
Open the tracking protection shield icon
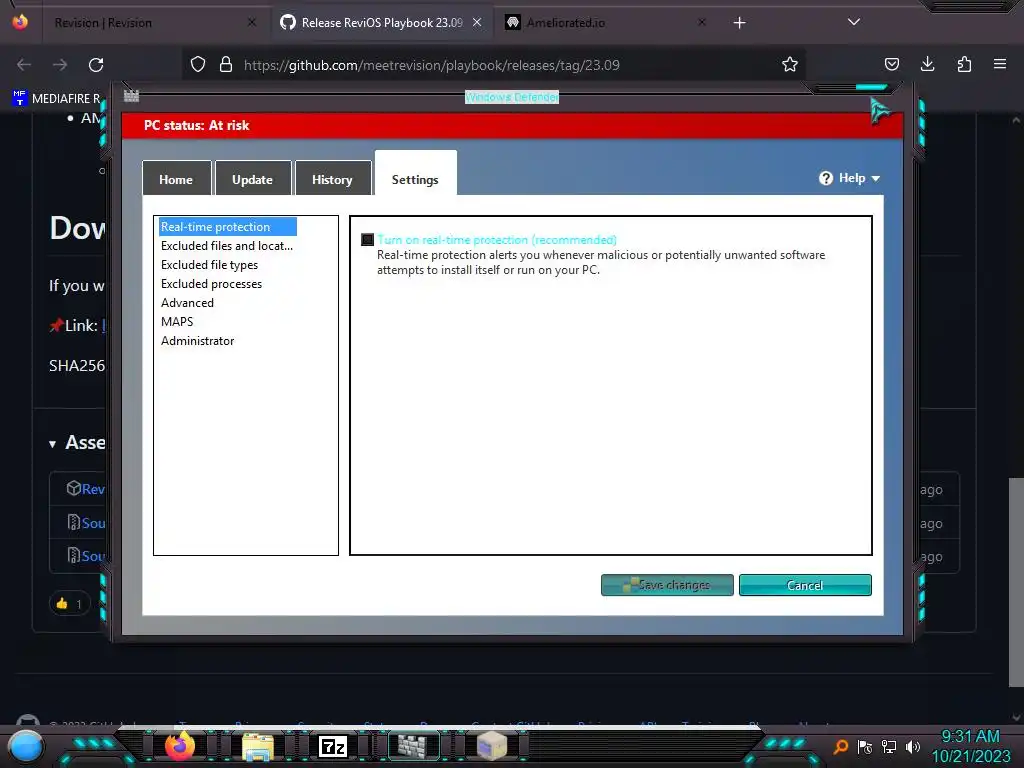click(198, 64)
